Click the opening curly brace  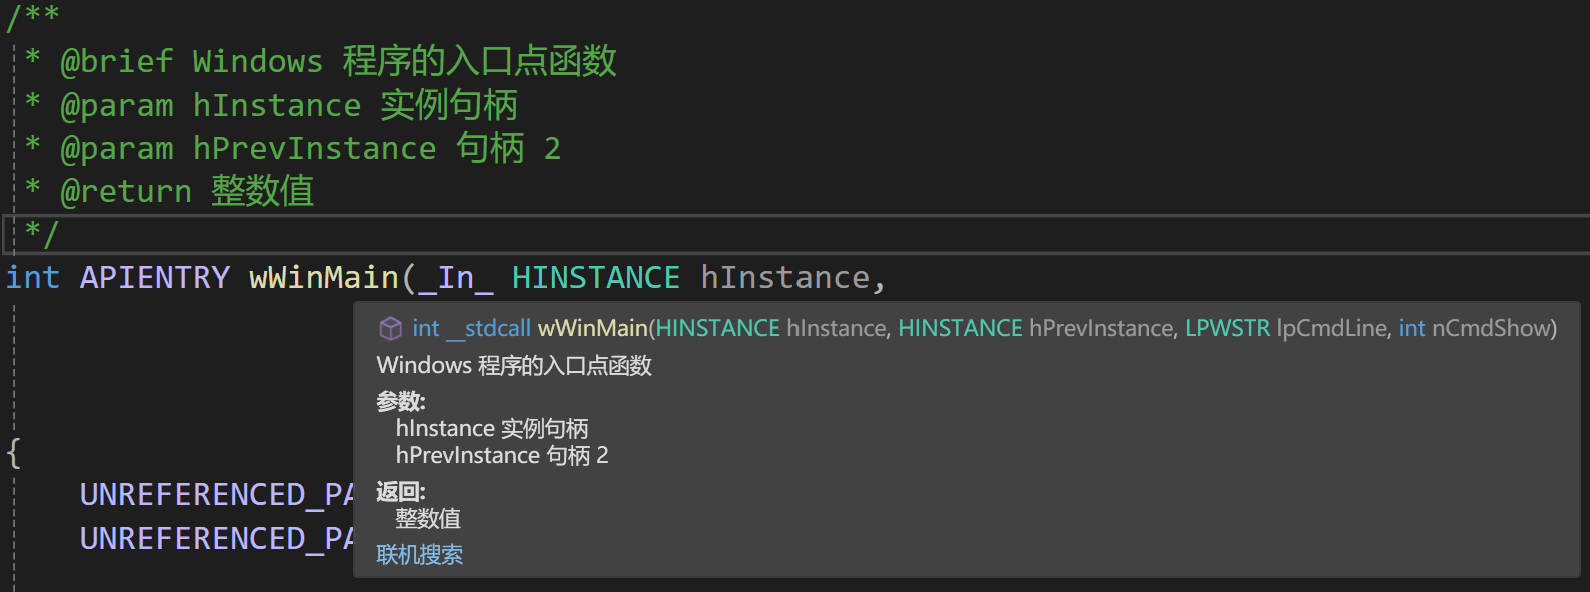tap(14, 453)
